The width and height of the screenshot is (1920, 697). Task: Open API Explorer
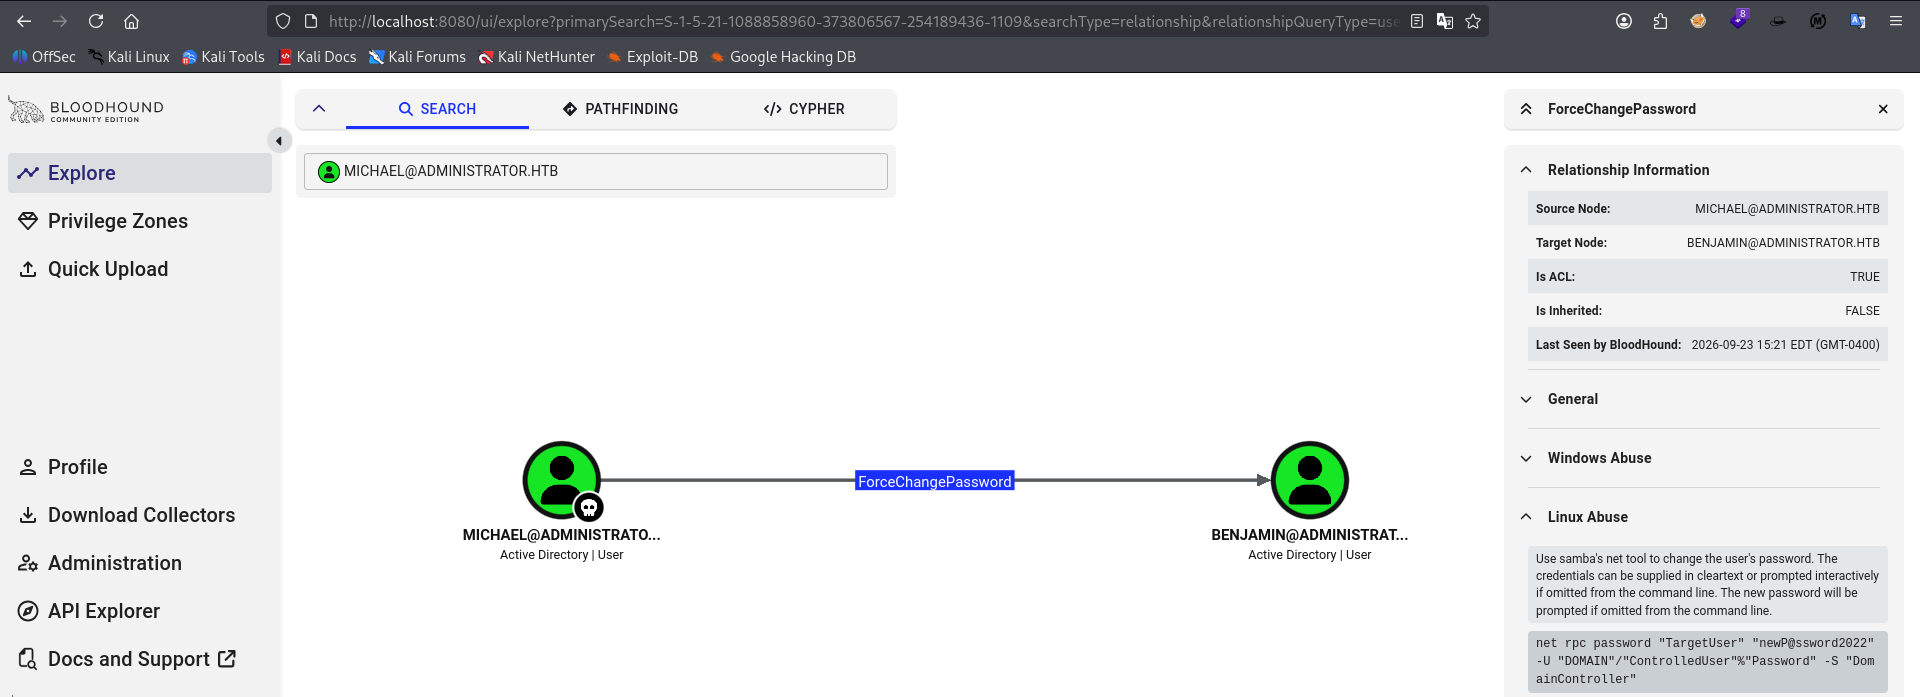[x=140, y=611]
